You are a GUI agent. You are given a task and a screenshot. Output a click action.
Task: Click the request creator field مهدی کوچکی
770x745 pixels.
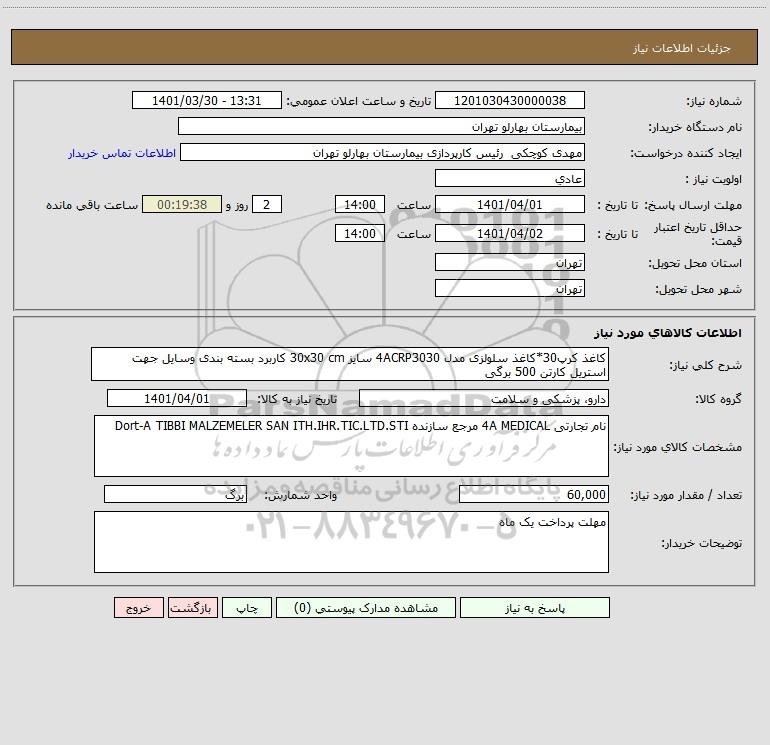click(x=383, y=153)
